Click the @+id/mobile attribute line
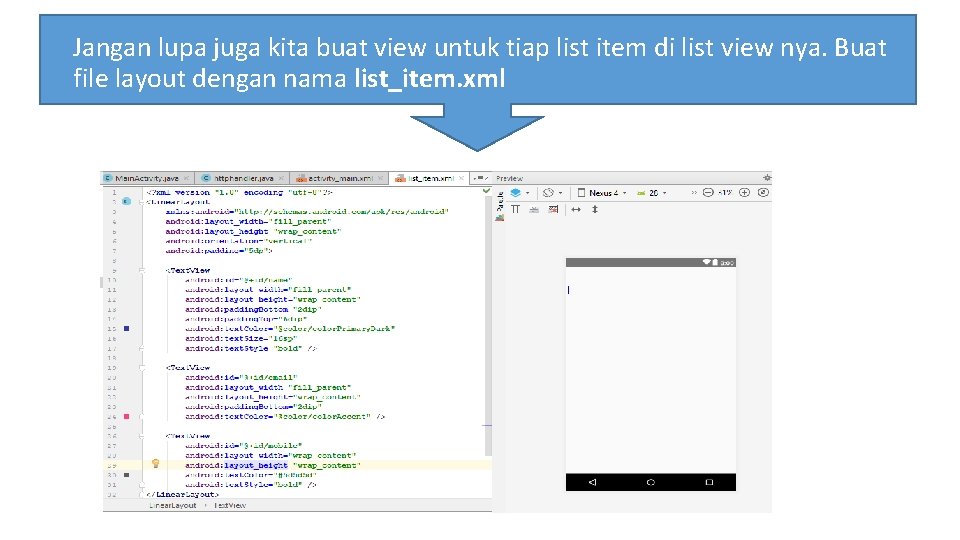Viewport: 960px width, 540px height. [x=244, y=446]
